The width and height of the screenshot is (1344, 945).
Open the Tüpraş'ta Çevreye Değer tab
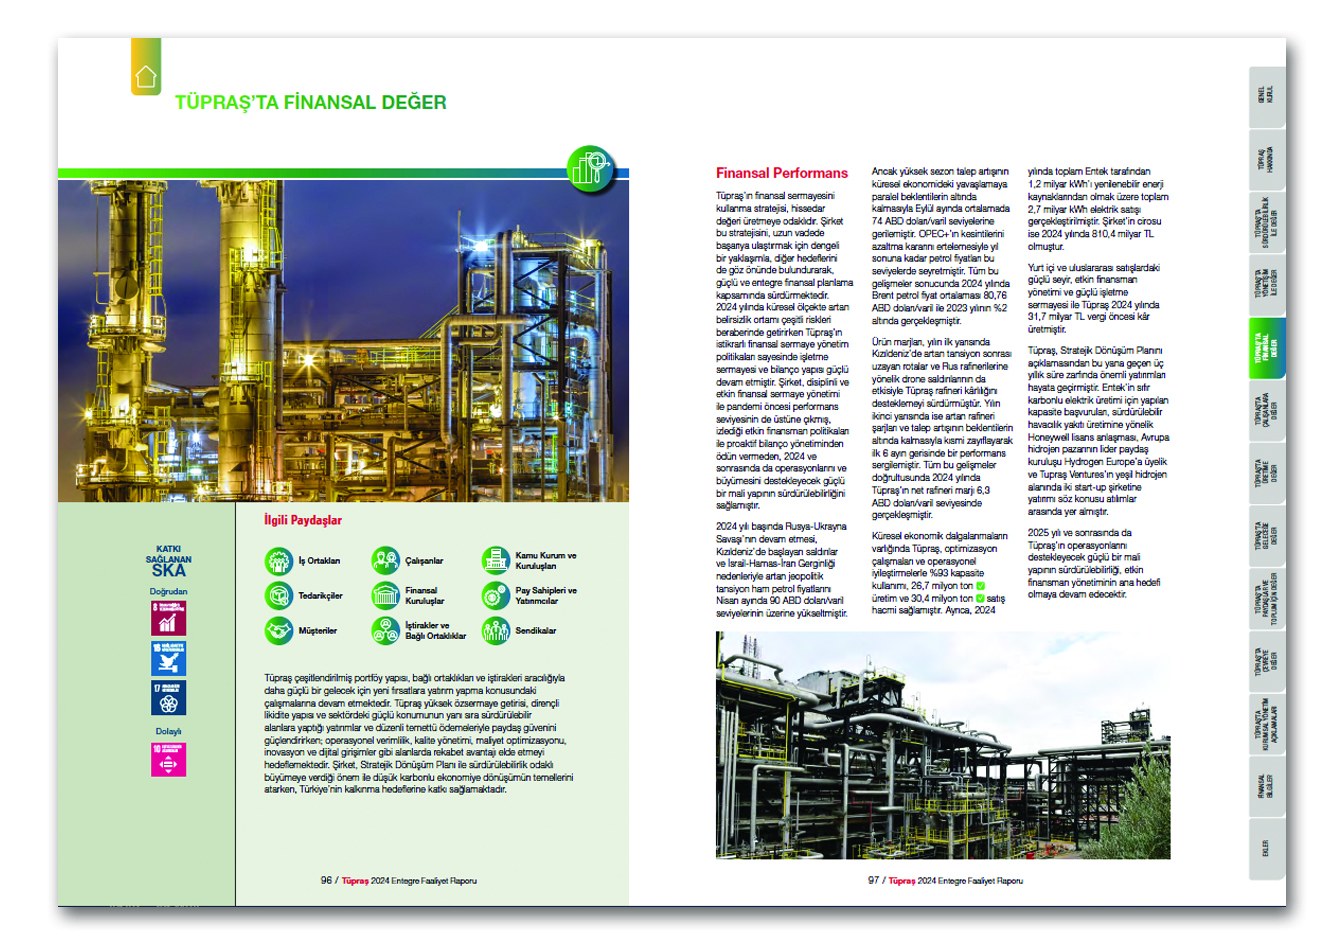click(1267, 663)
